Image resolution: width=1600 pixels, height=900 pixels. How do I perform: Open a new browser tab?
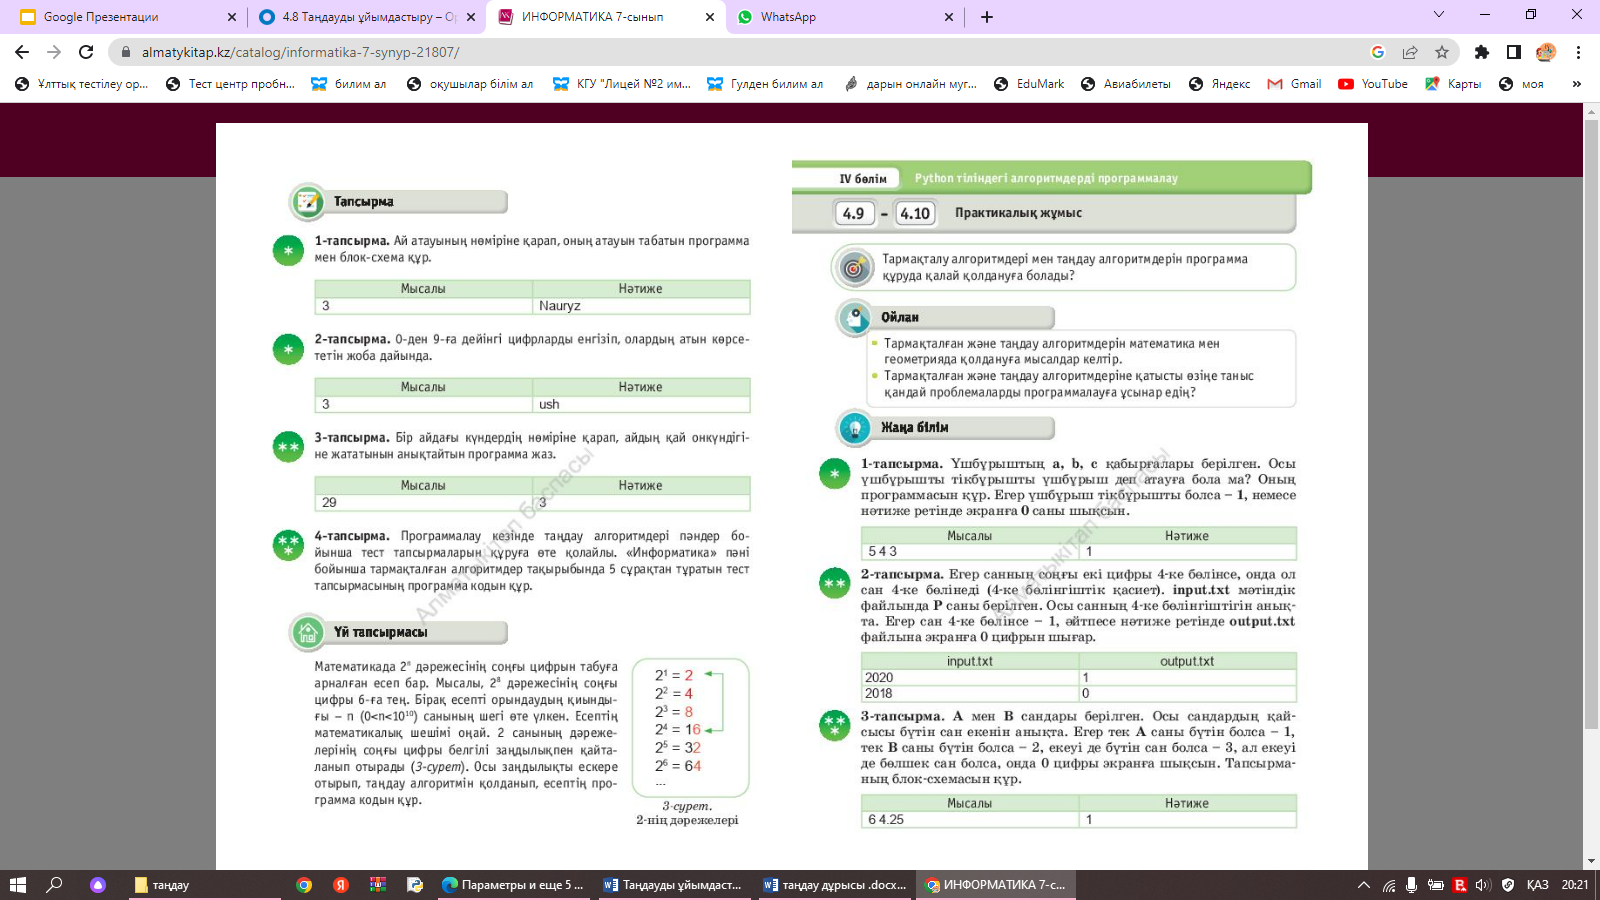pos(987,17)
